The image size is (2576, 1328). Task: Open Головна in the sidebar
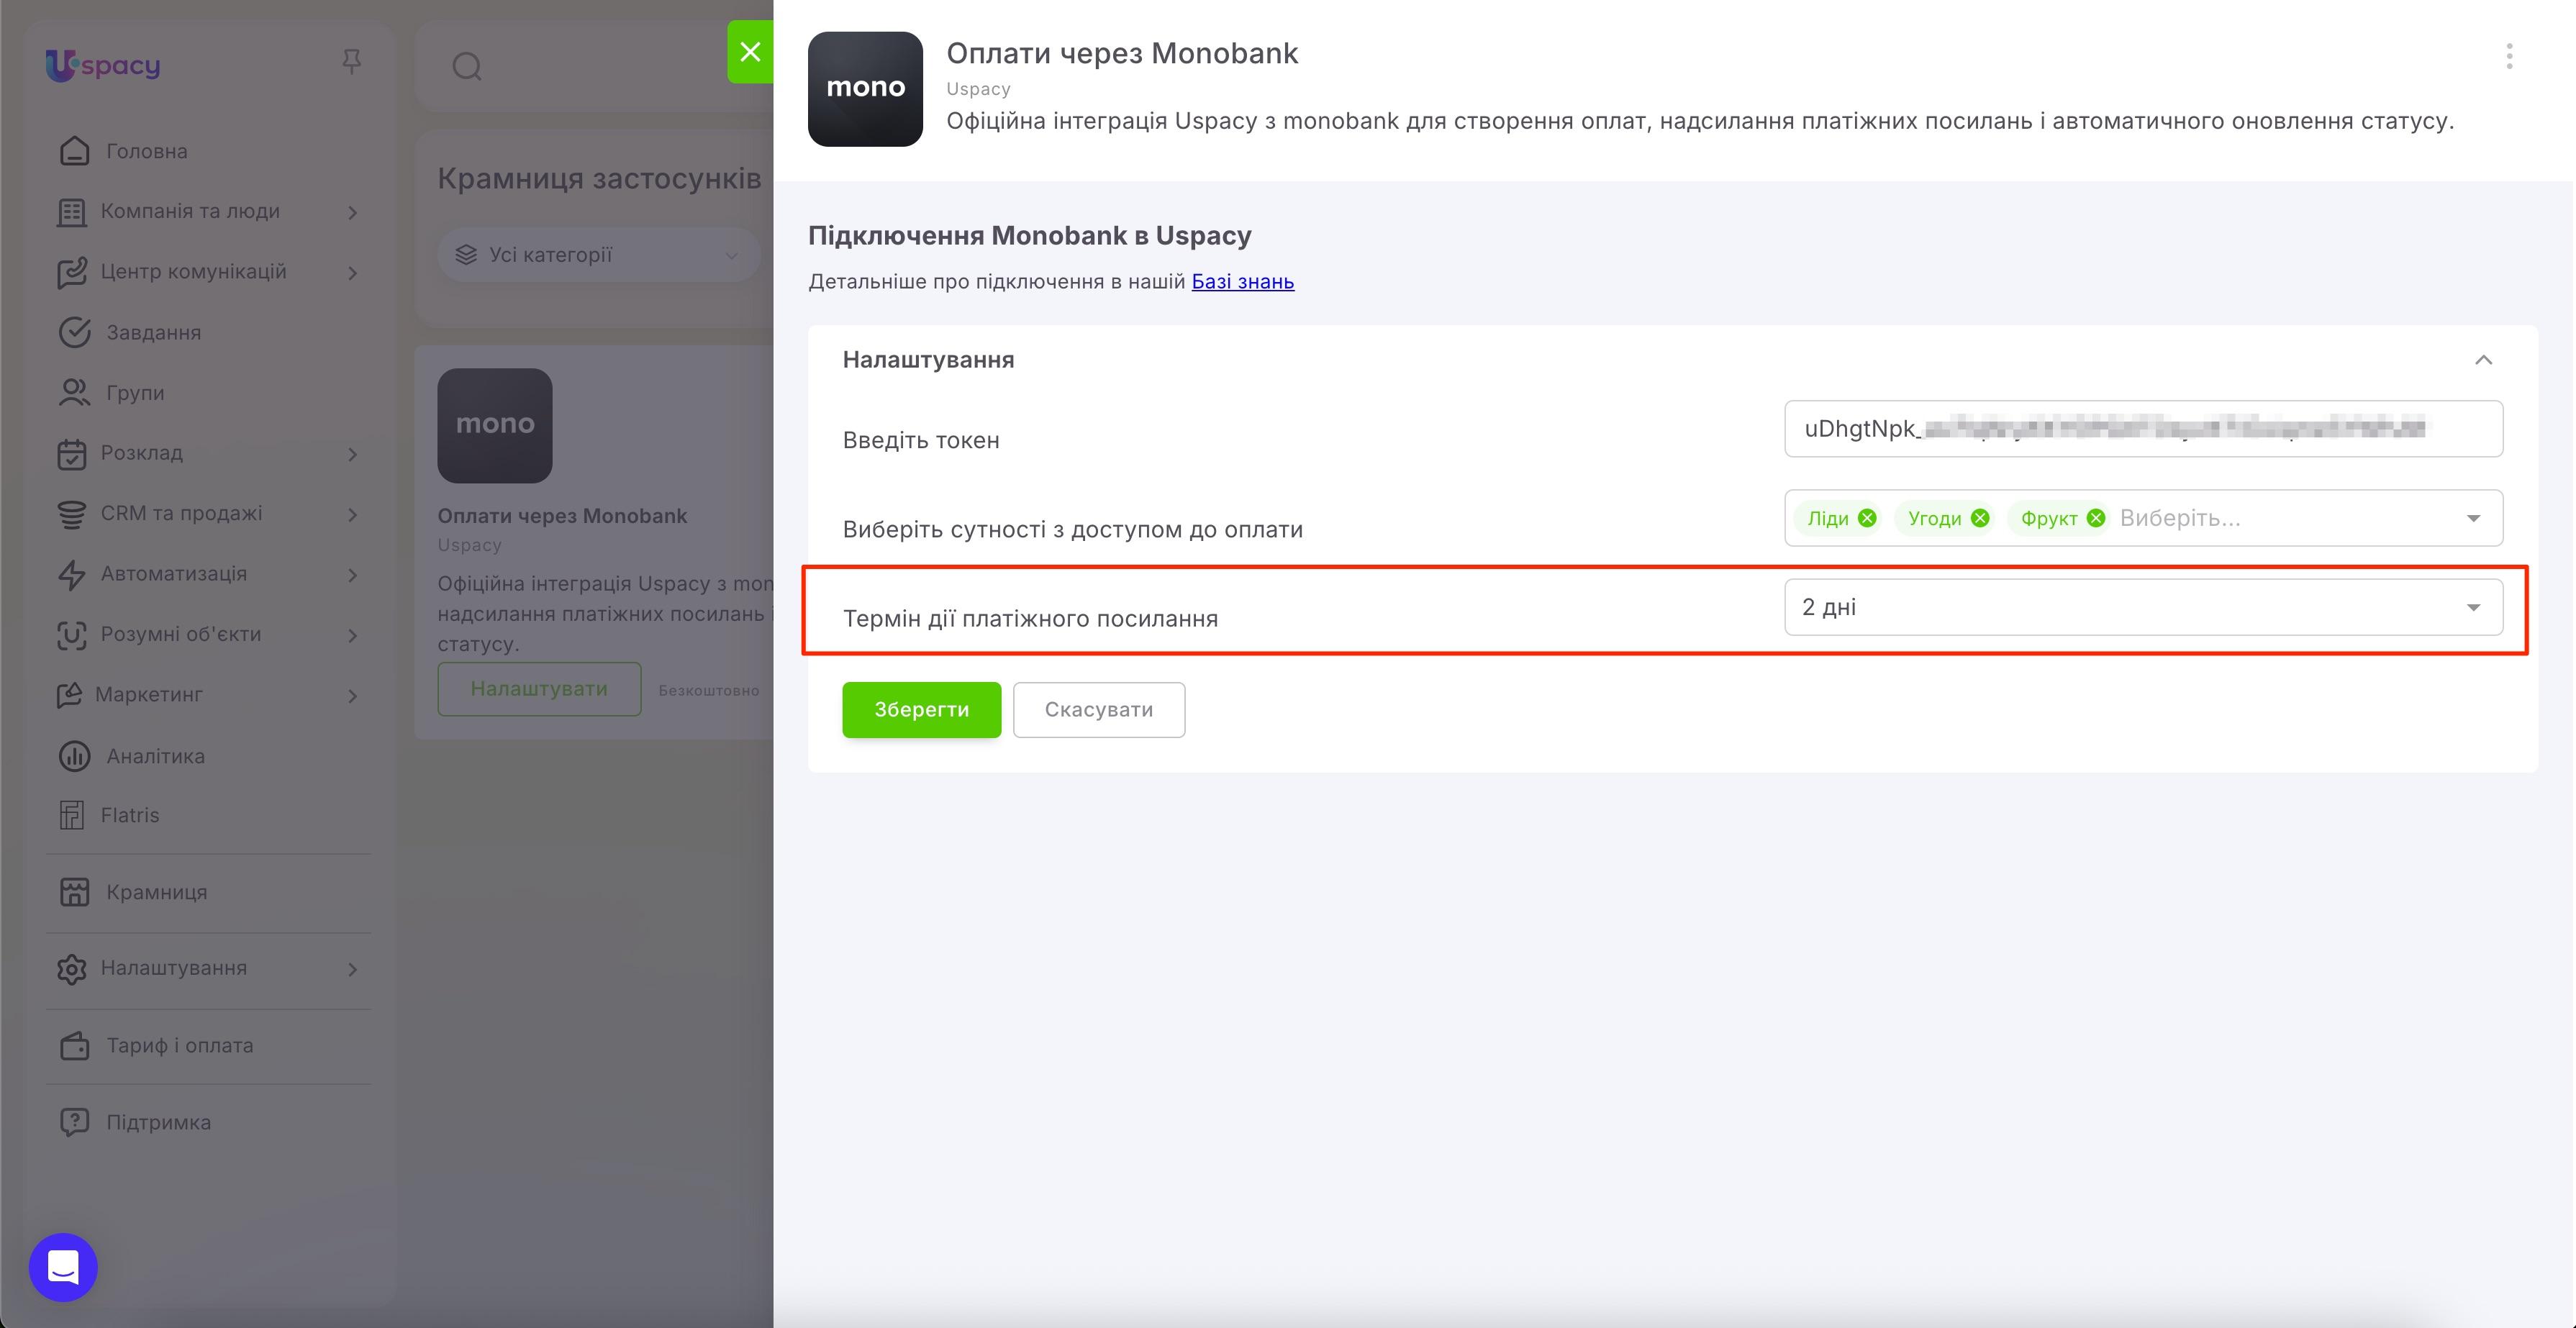tap(147, 151)
